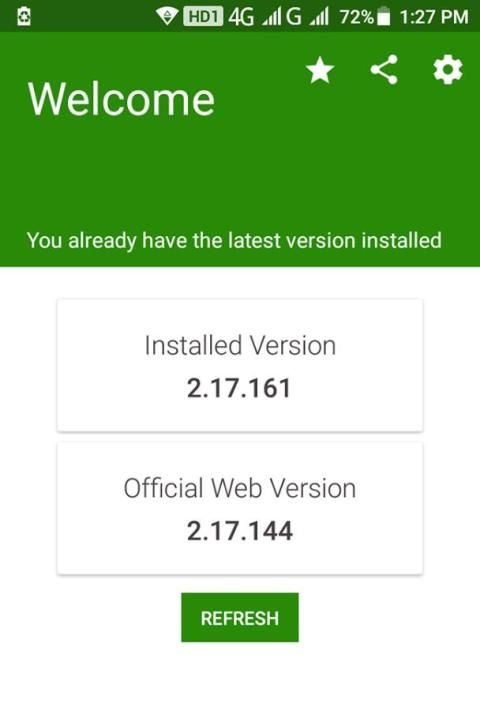Tap the battery saver status icon

pos(24,17)
